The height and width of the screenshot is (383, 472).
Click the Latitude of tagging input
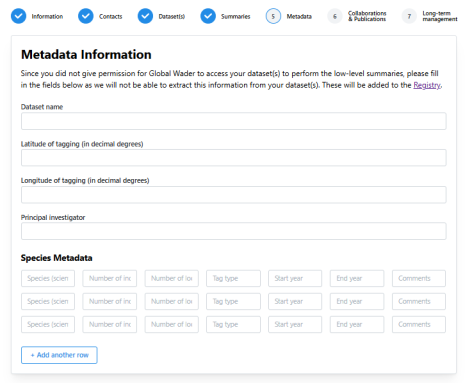(x=234, y=158)
